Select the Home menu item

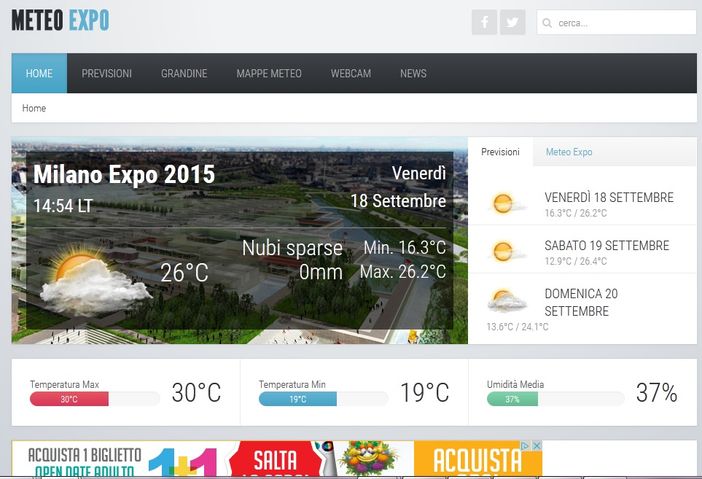[39, 73]
